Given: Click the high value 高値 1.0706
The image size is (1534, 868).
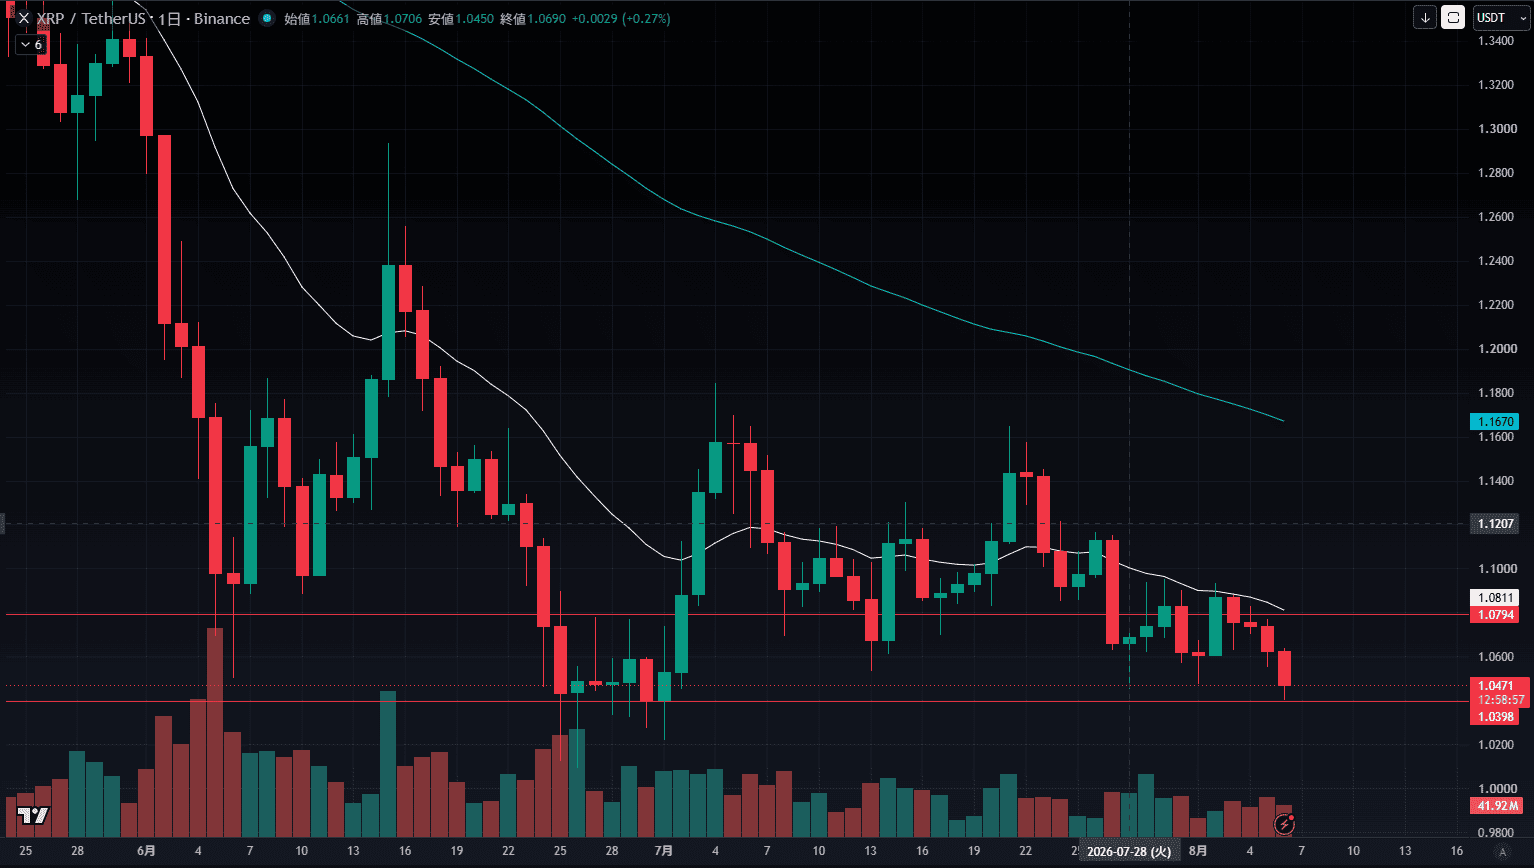Looking at the screenshot, I should coord(389,19).
